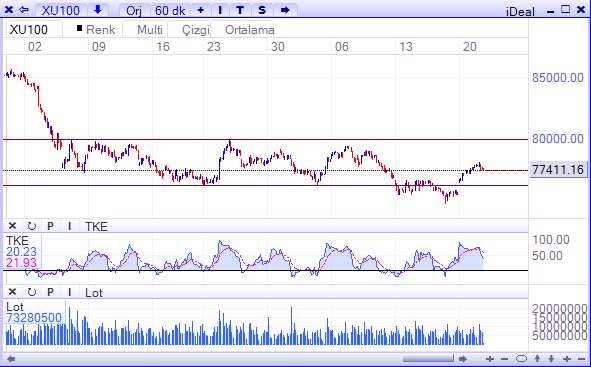591x367 pixels.
Task: Click the I button of the Lot panel
Action: 69,292
